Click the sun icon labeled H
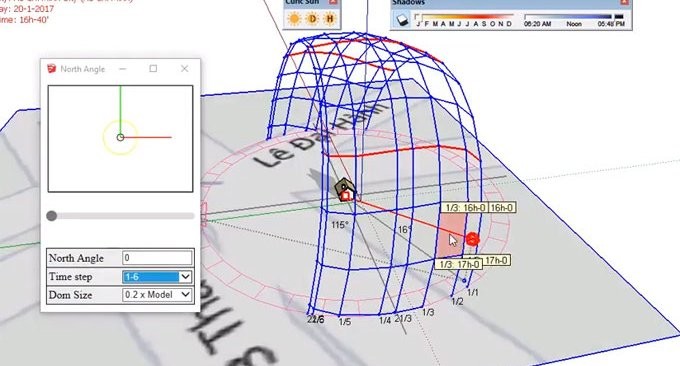The image size is (680, 366). tap(330, 19)
